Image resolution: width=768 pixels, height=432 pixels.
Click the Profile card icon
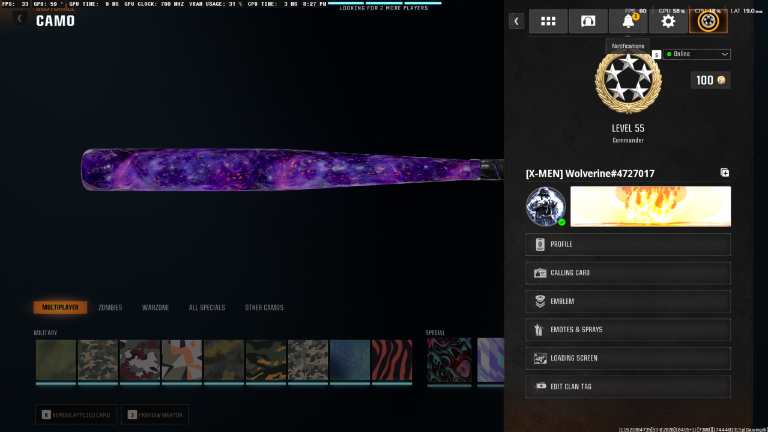coord(540,244)
